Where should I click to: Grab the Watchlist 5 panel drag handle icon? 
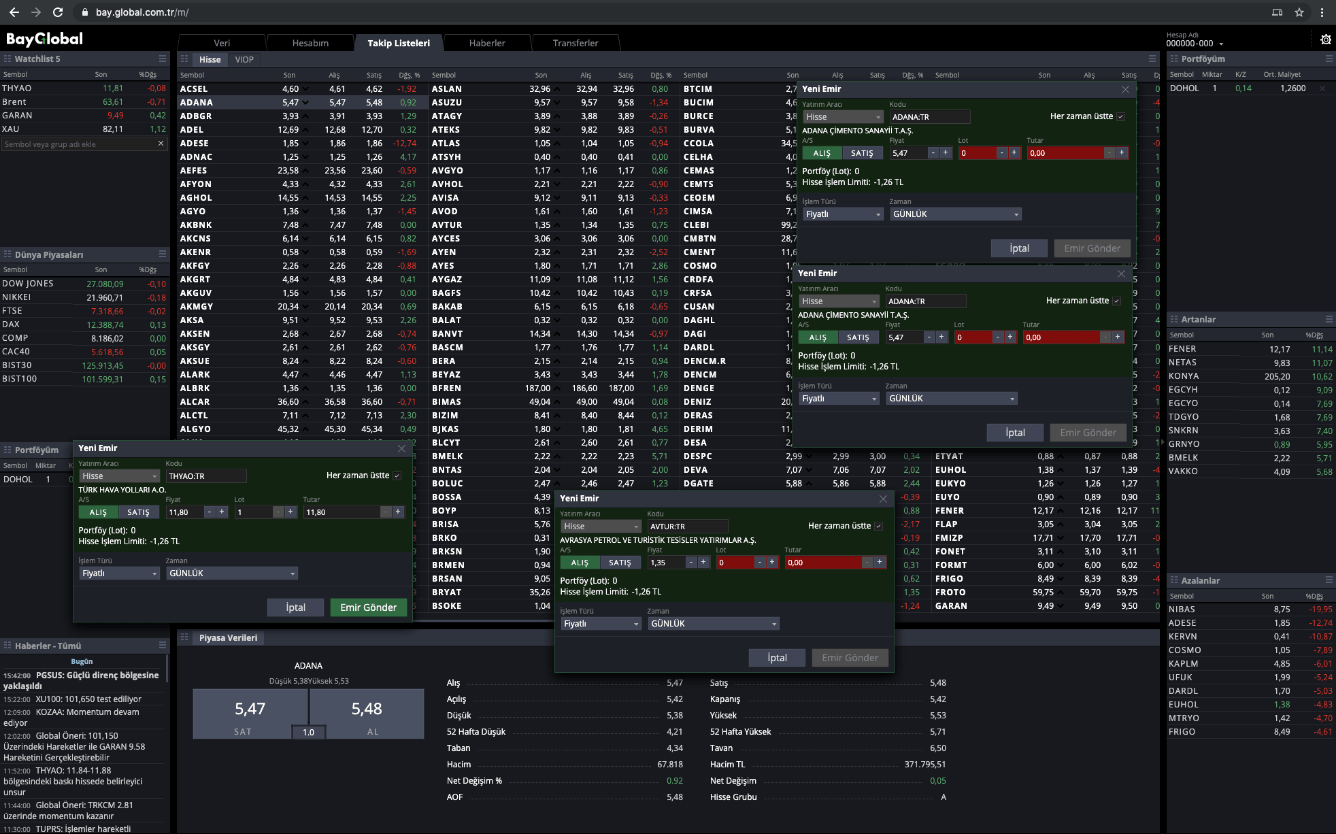click(7, 59)
